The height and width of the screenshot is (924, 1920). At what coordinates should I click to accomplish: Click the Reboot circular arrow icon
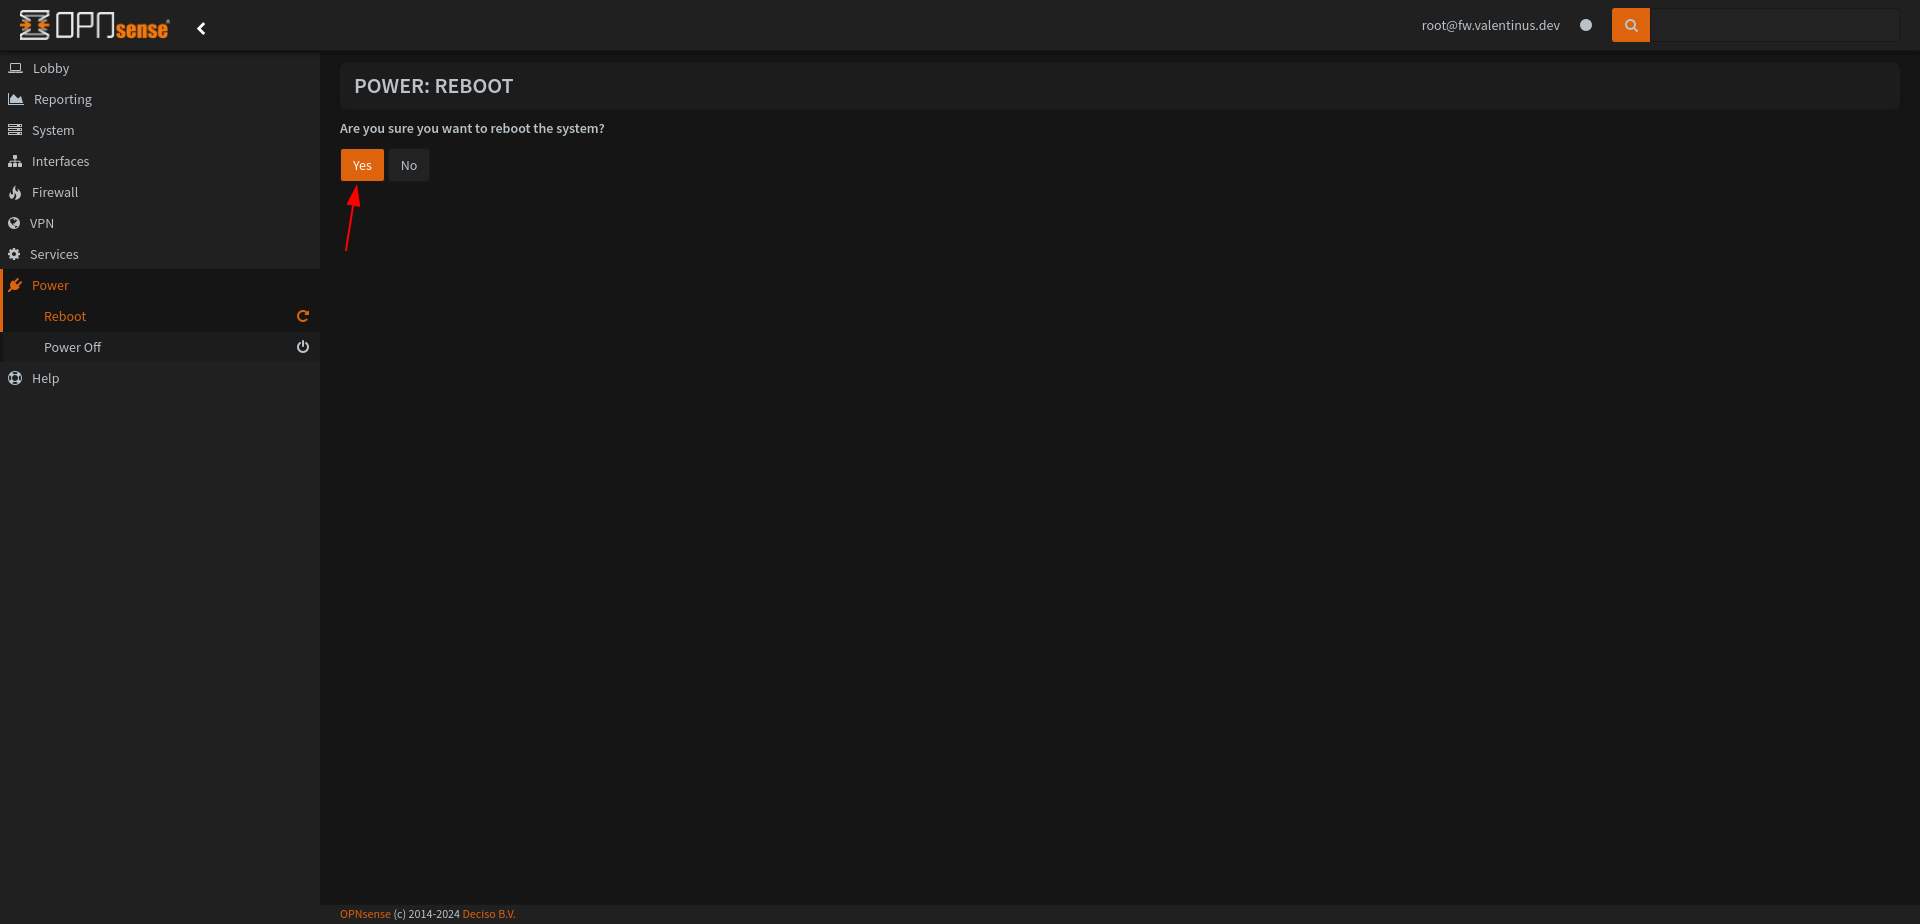pyautogui.click(x=303, y=316)
